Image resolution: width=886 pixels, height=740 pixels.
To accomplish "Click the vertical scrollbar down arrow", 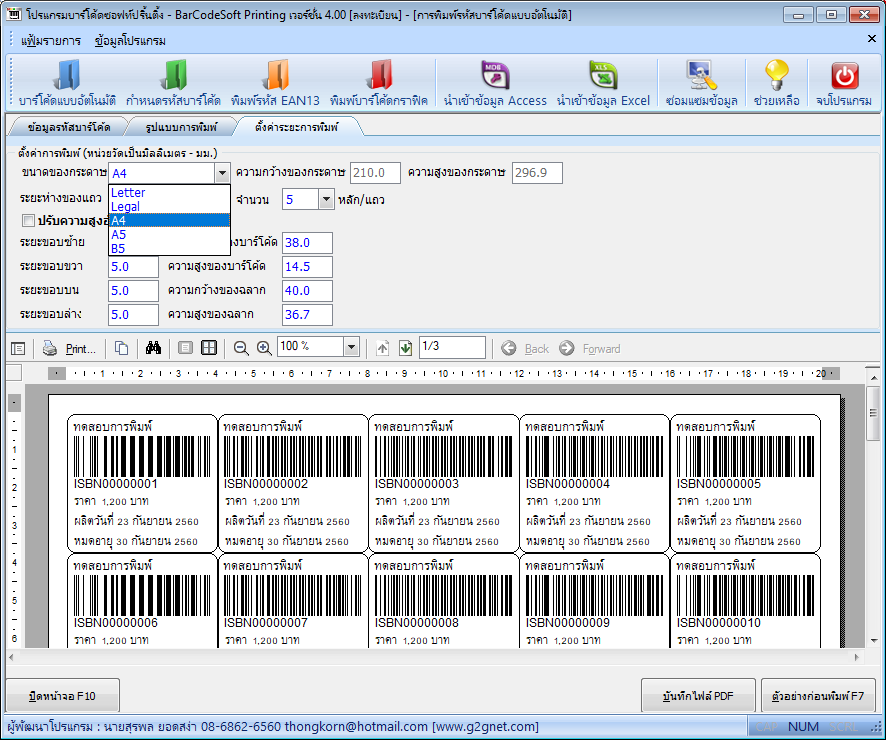I will [874, 641].
